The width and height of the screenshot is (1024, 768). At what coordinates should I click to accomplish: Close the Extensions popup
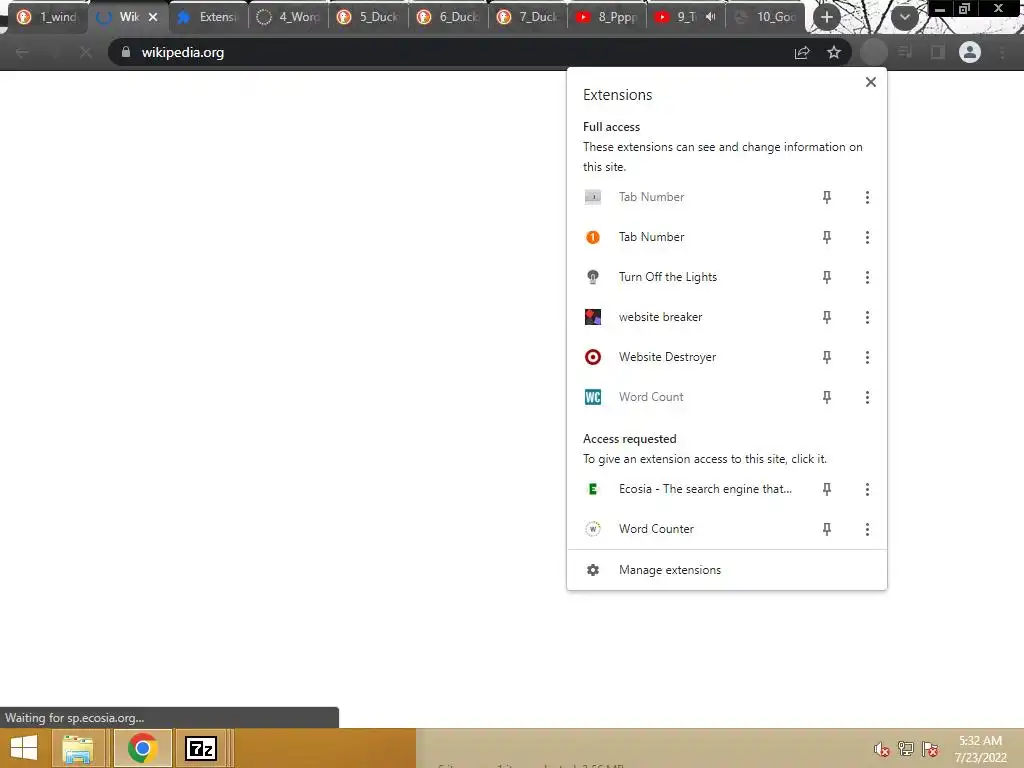pyautogui.click(x=871, y=82)
